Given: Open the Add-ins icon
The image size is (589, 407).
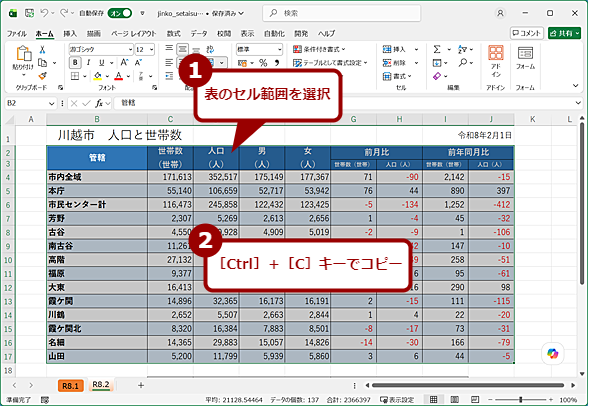Looking at the screenshot, I should pyautogui.click(x=496, y=61).
